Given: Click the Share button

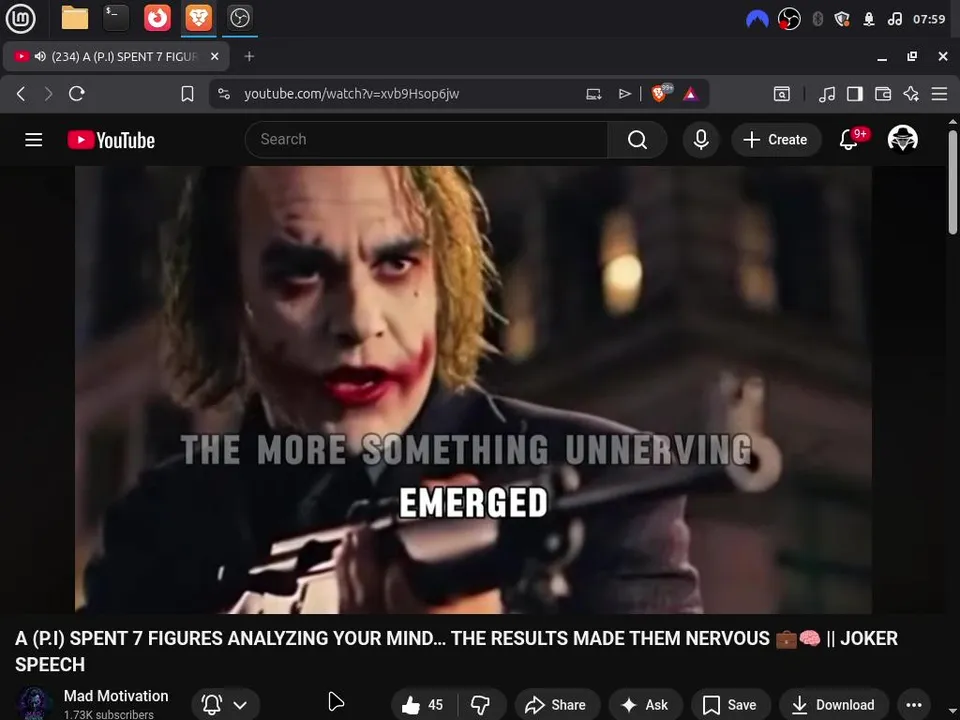Looking at the screenshot, I should click(556, 705).
